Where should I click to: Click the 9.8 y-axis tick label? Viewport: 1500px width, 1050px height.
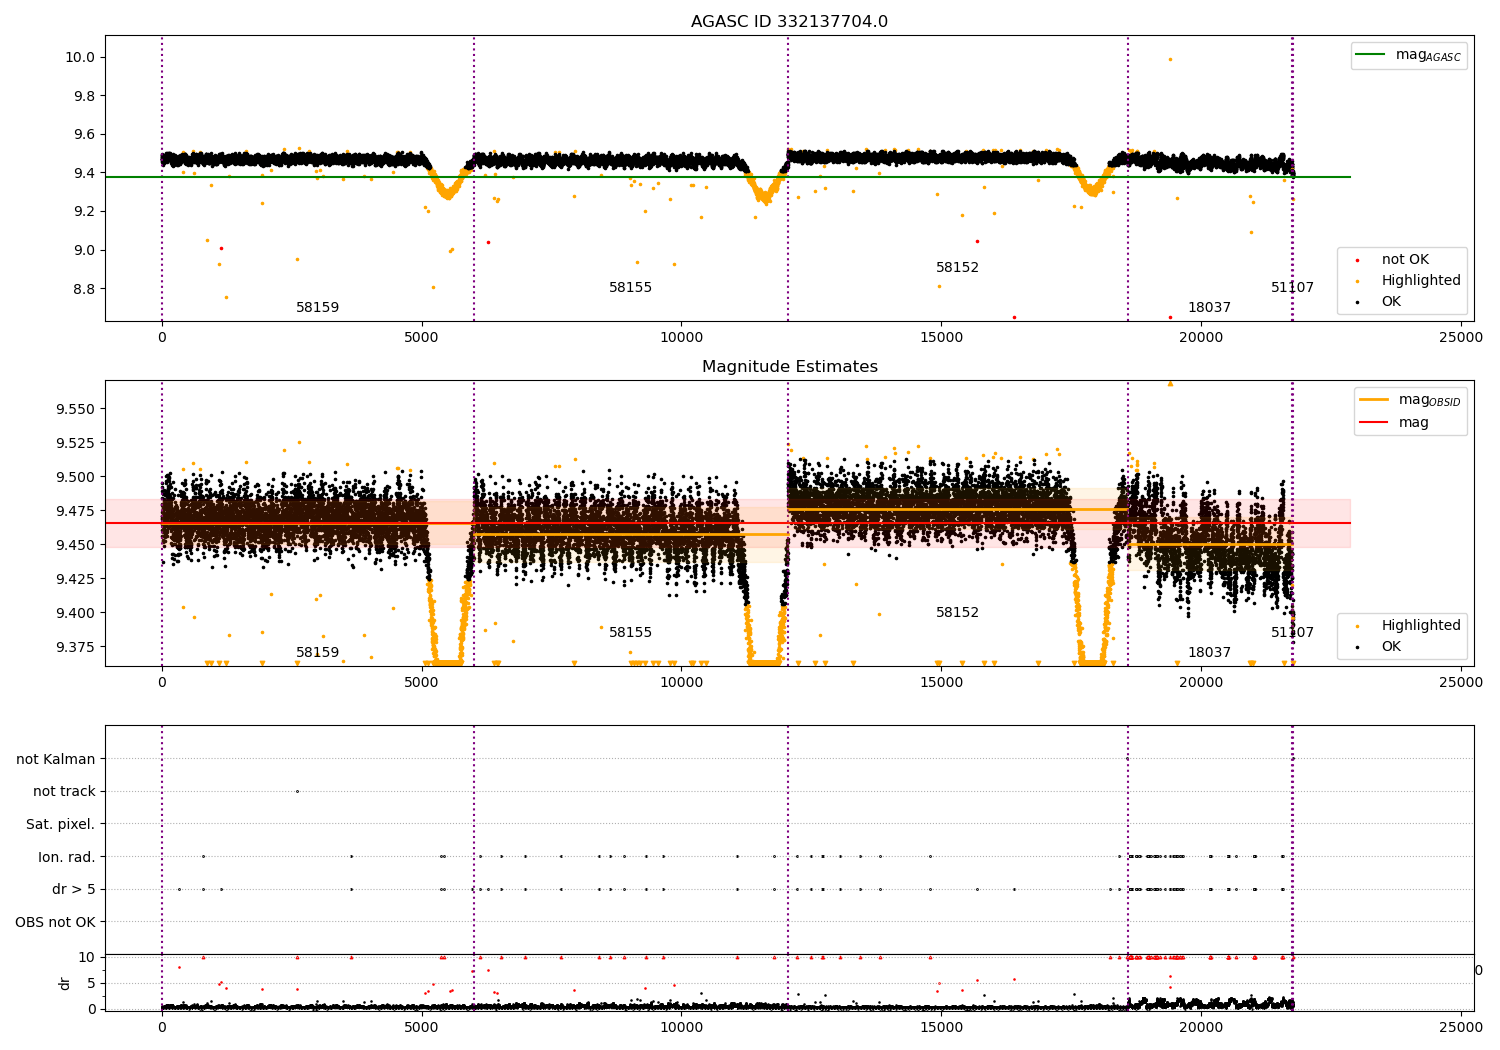(x=84, y=96)
